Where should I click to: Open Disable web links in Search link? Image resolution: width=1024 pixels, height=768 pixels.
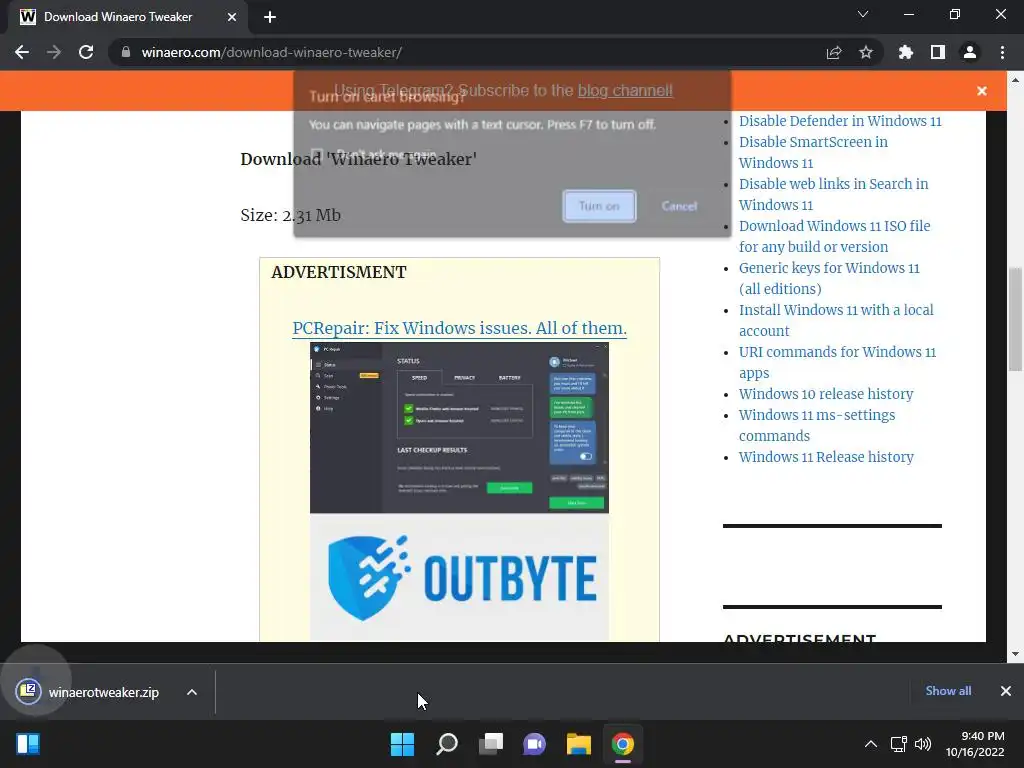coord(833,194)
